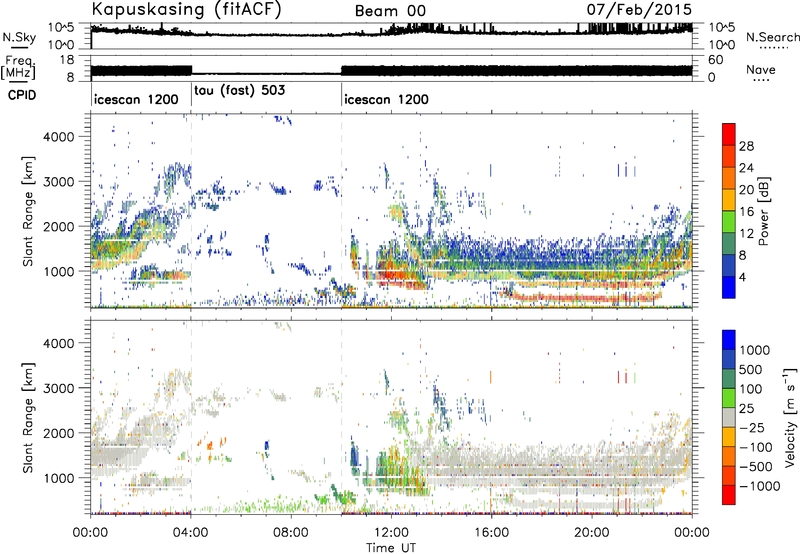This screenshot has width=800, height=554.
Task: Select the 500 label on Velocity colorbar
Action: (751, 370)
